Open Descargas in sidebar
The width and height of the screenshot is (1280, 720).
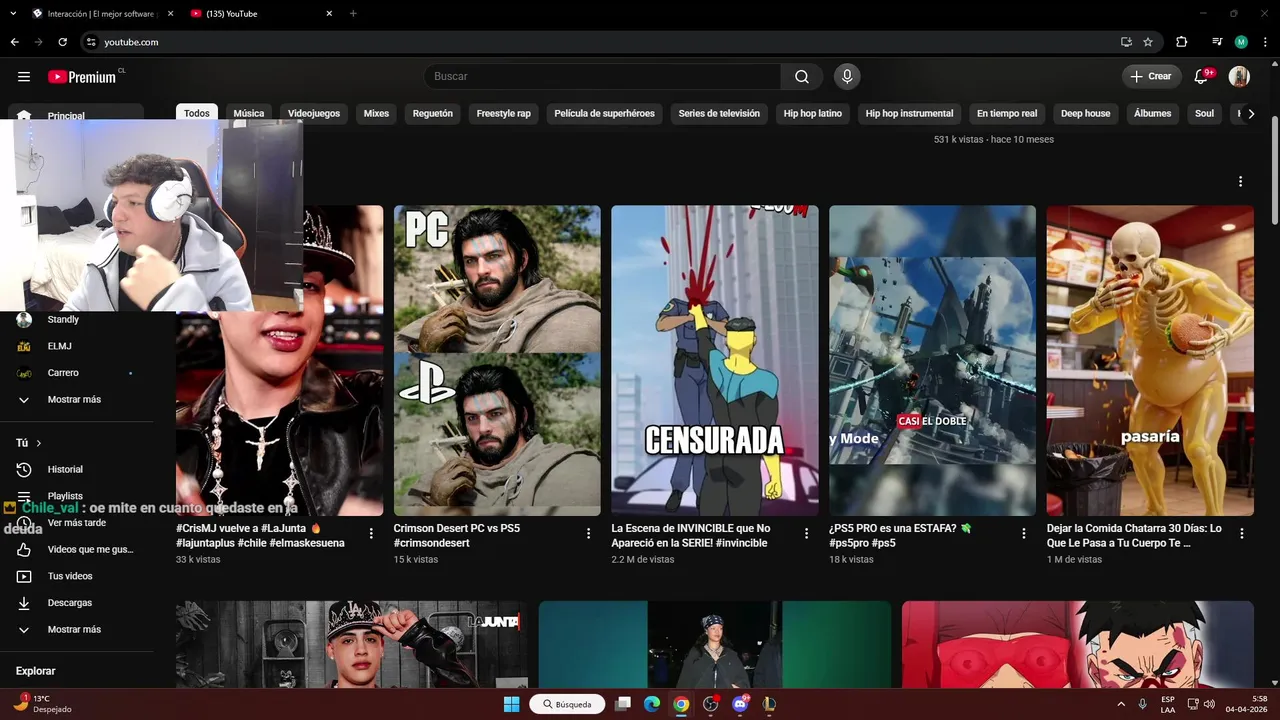tap(76, 603)
